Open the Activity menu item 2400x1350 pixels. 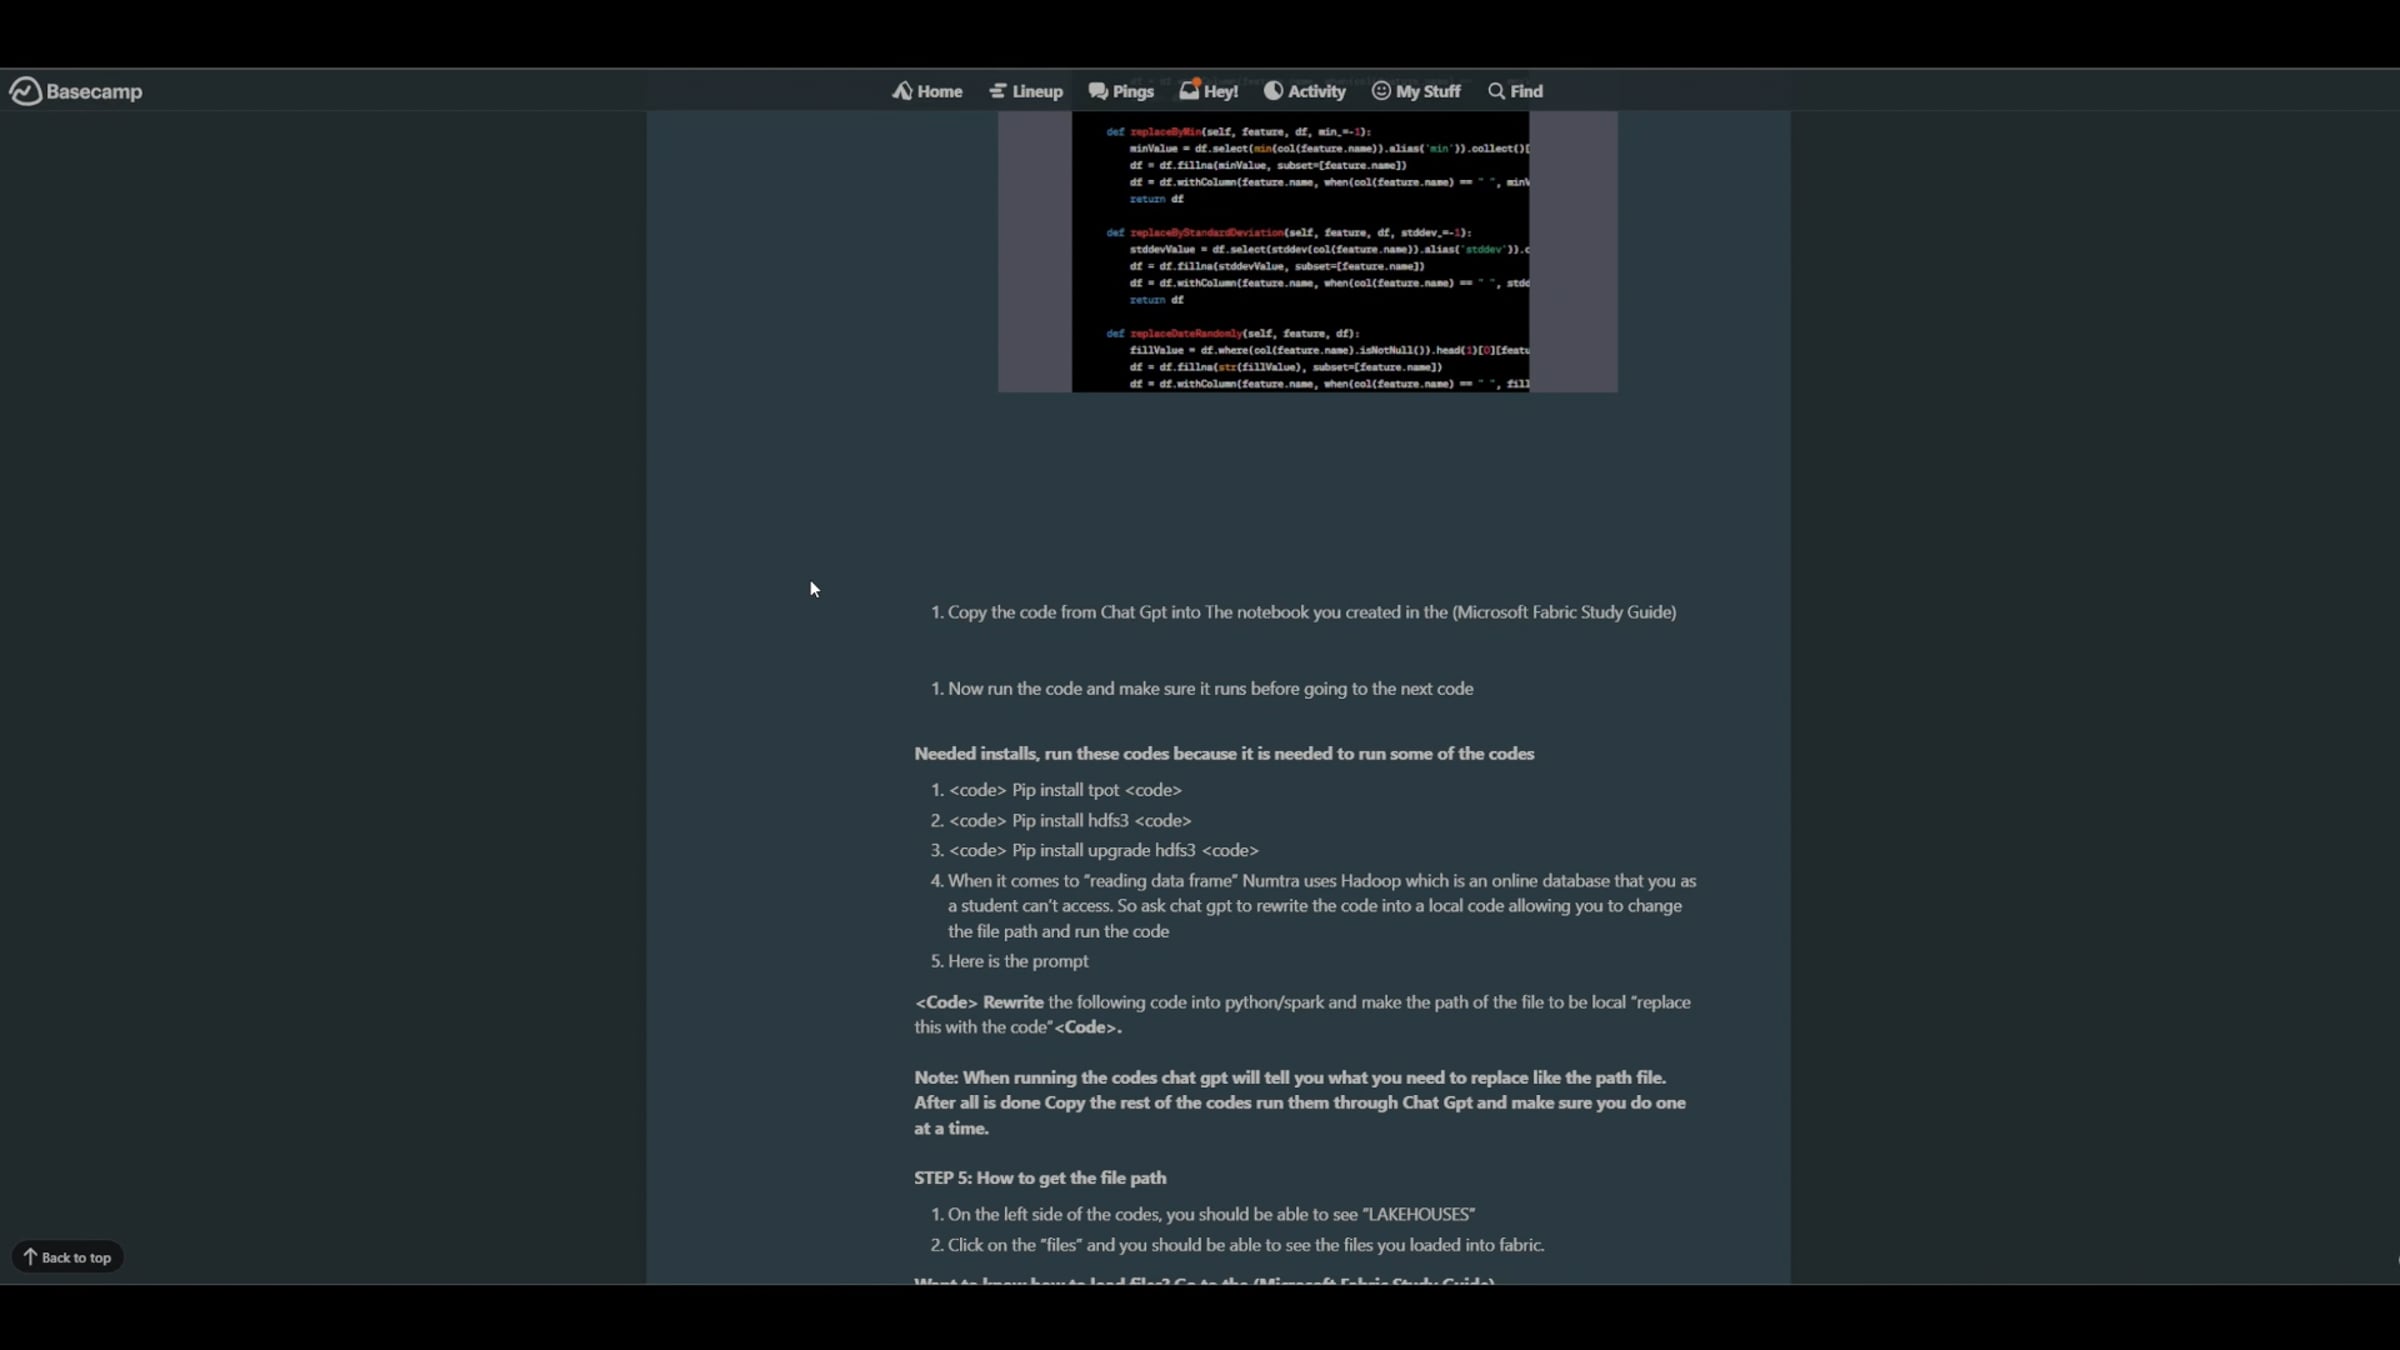tap(1304, 91)
